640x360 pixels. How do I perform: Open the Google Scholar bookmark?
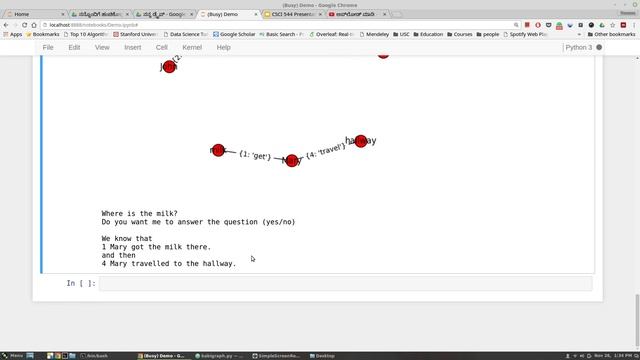234,34
